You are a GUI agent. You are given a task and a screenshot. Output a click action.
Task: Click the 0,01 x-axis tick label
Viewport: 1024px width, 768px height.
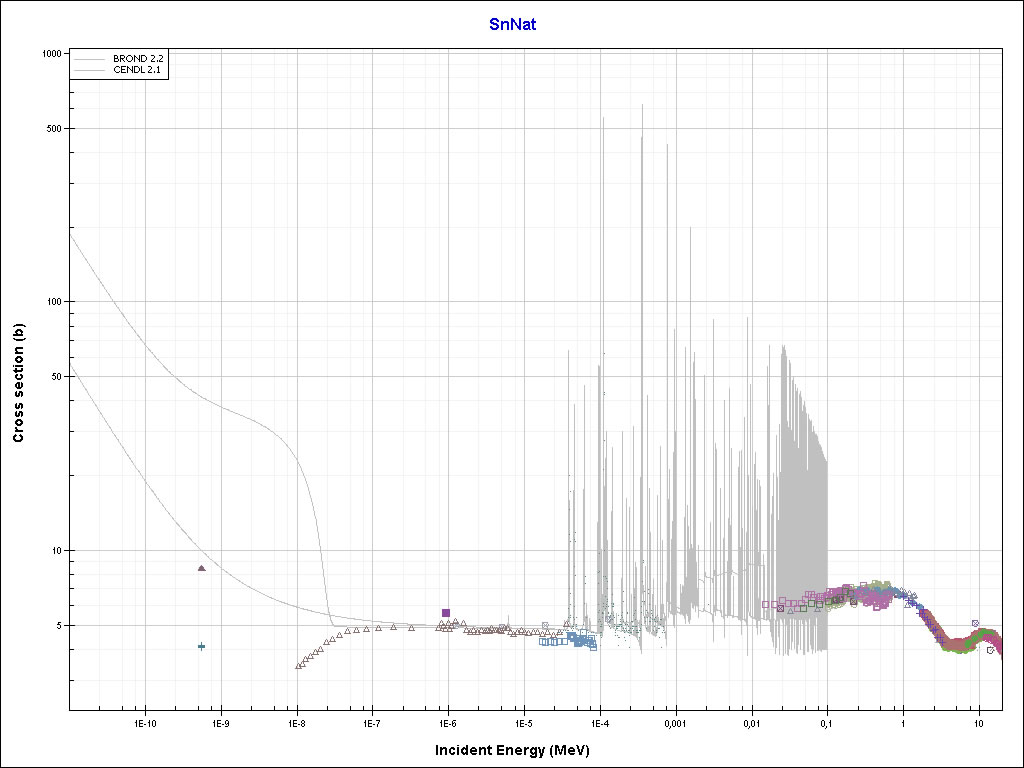pos(750,722)
